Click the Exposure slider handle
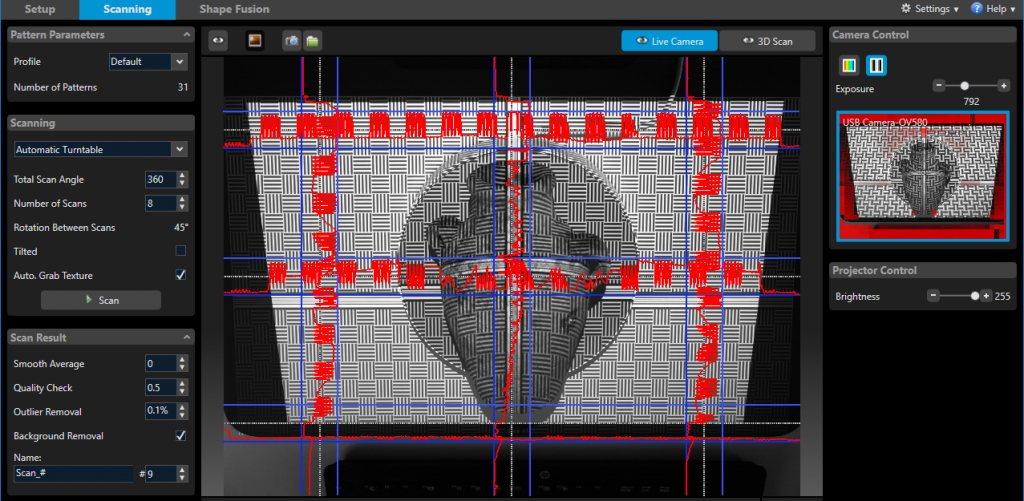The width and height of the screenshot is (1024, 501). click(964, 87)
